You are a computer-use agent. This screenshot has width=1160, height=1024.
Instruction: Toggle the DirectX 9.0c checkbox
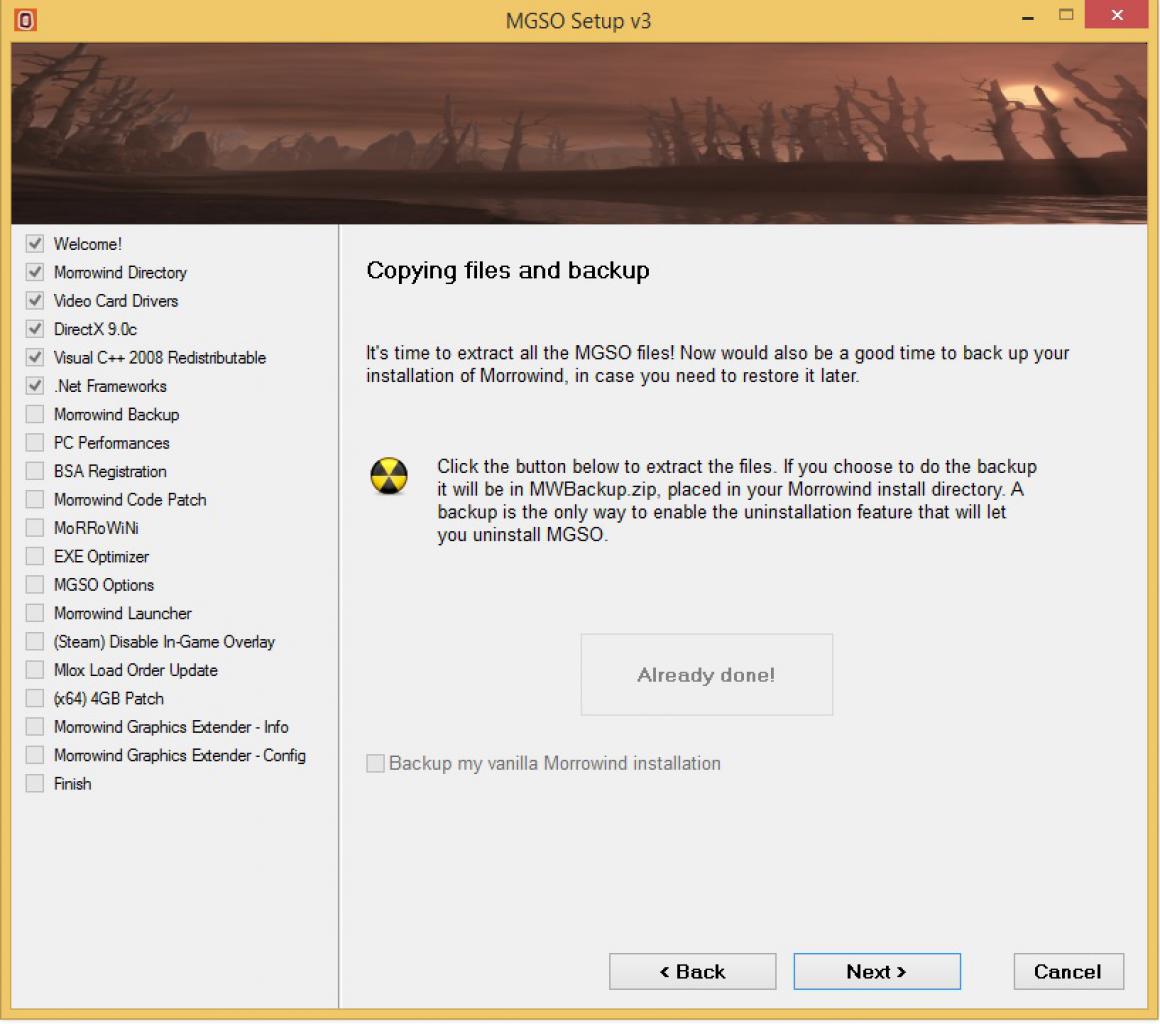click(35, 329)
